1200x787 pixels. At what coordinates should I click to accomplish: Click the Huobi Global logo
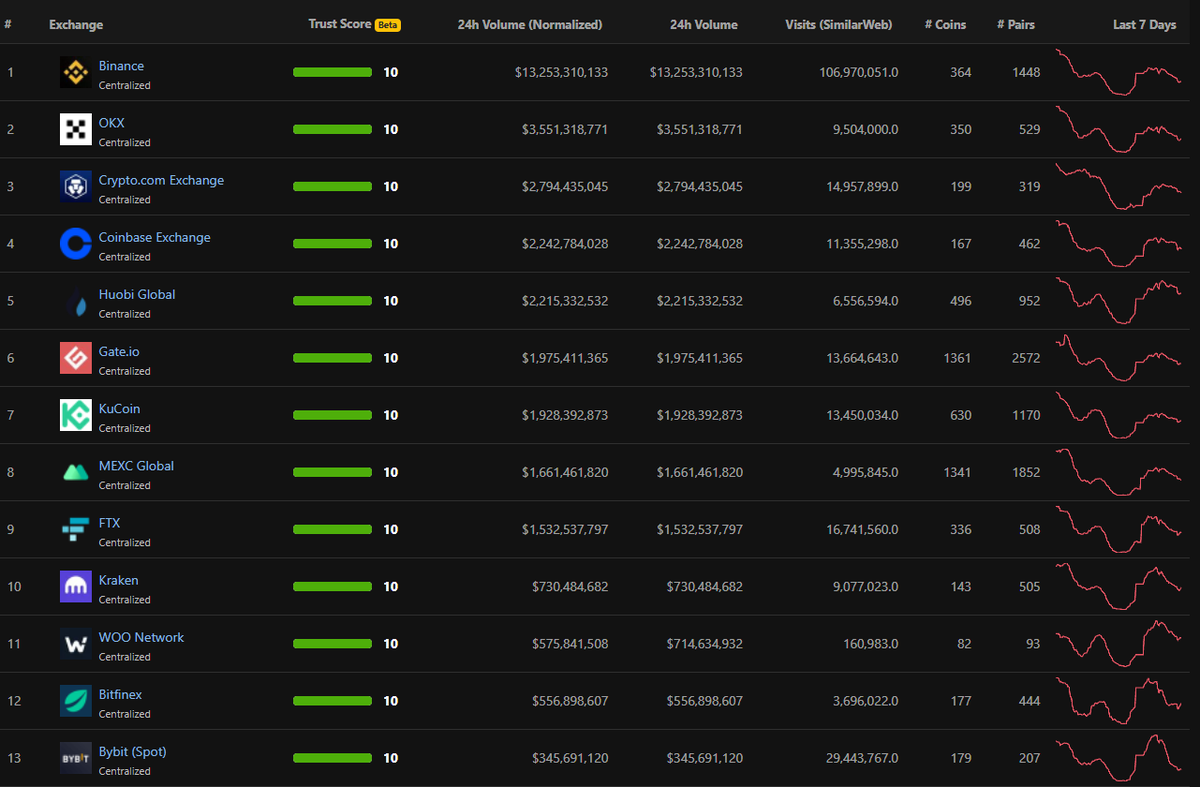tap(76, 301)
